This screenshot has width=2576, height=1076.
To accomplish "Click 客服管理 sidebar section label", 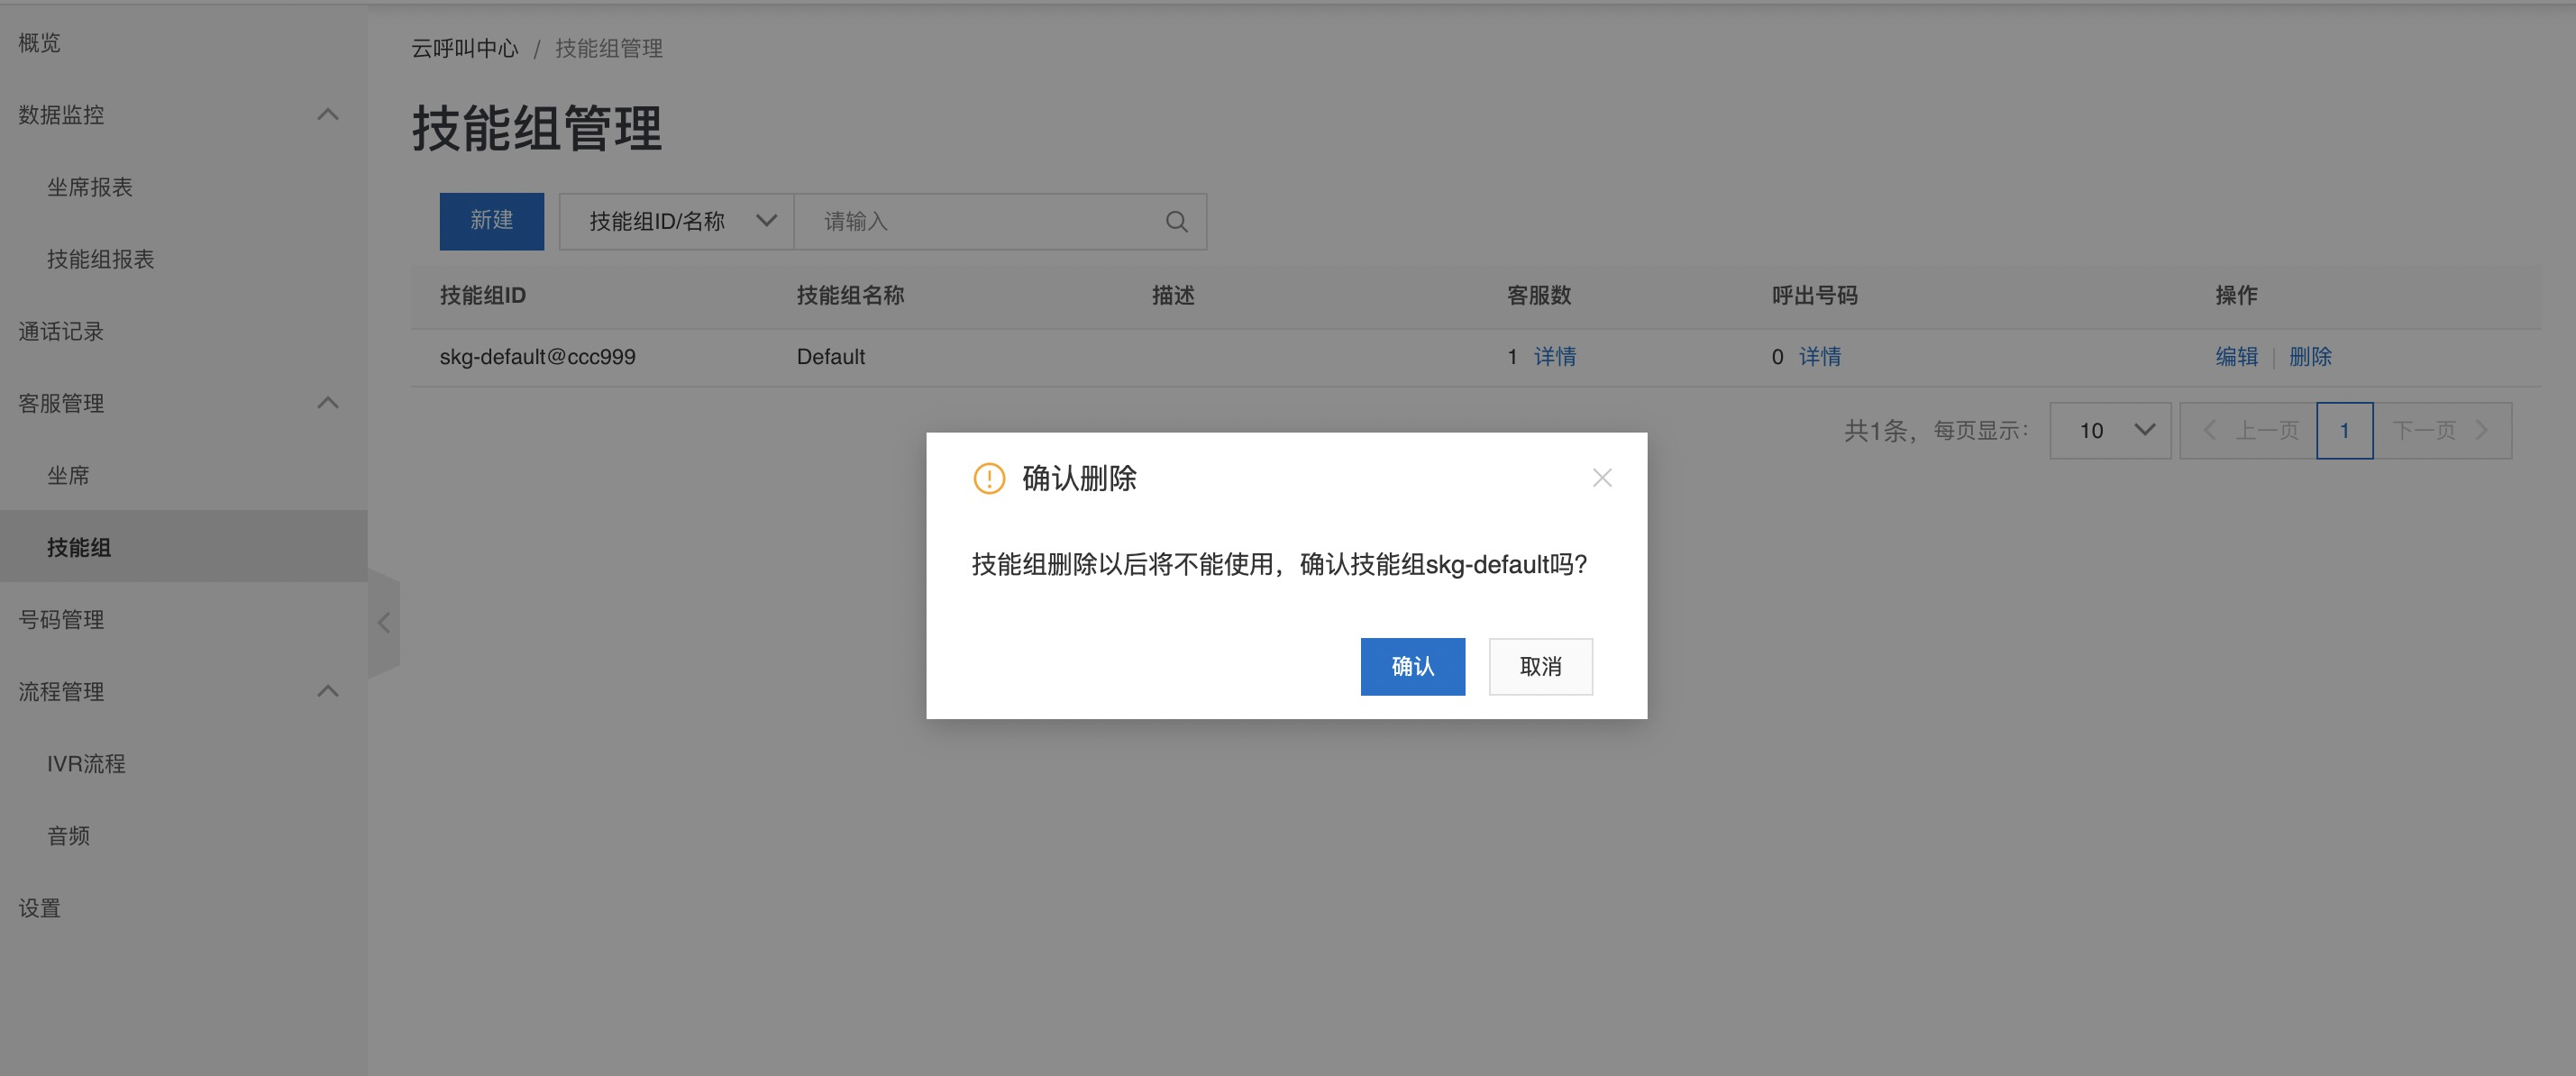I will [x=61, y=403].
